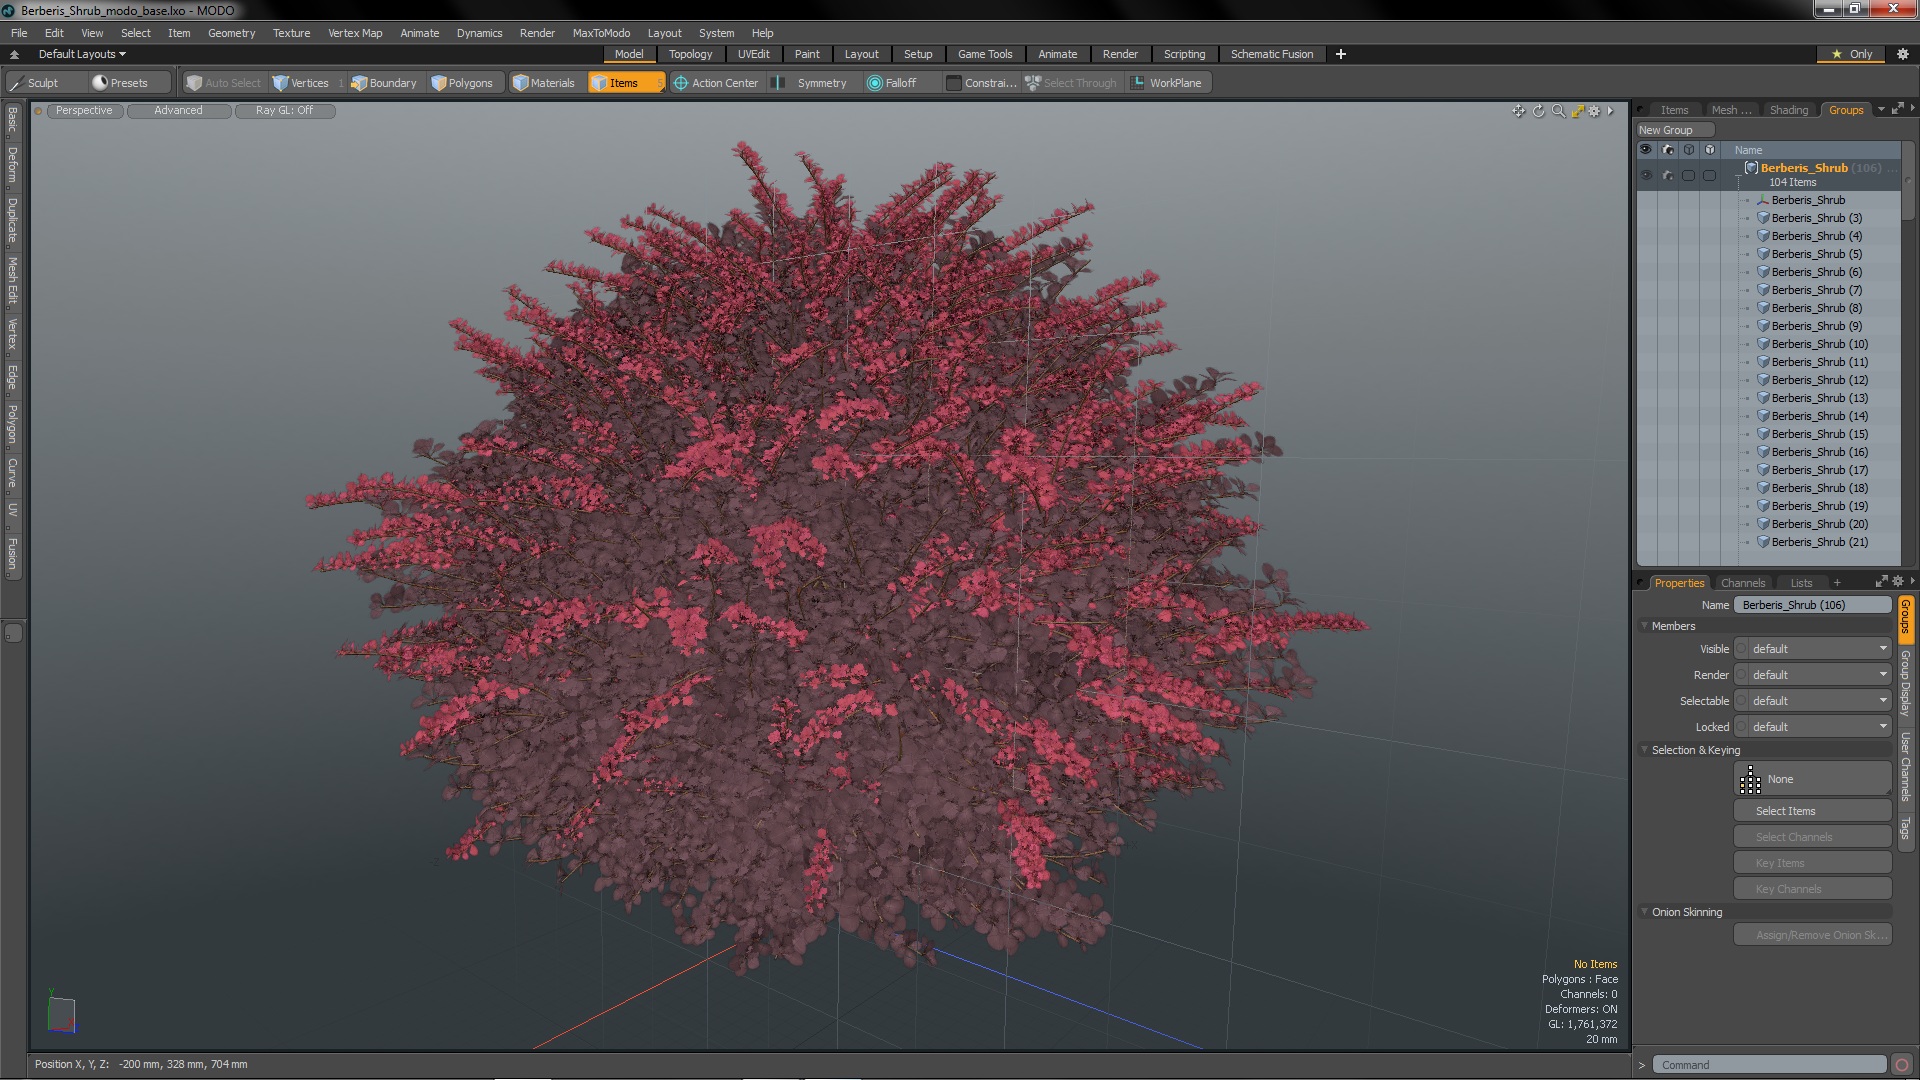The height and width of the screenshot is (1080, 1920).
Task: Toggle visibility eye for Berberis_Shrub group
Action: (x=1646, y=175)
